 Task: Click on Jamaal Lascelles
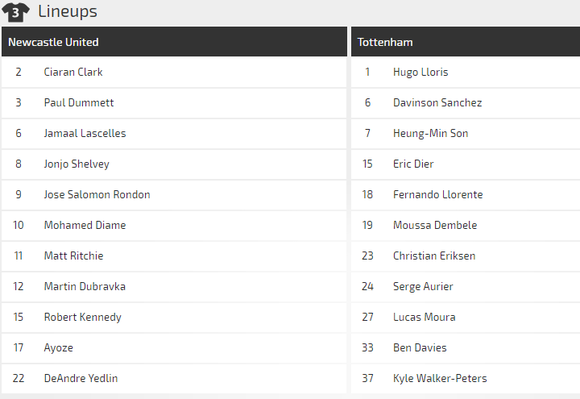85,133
